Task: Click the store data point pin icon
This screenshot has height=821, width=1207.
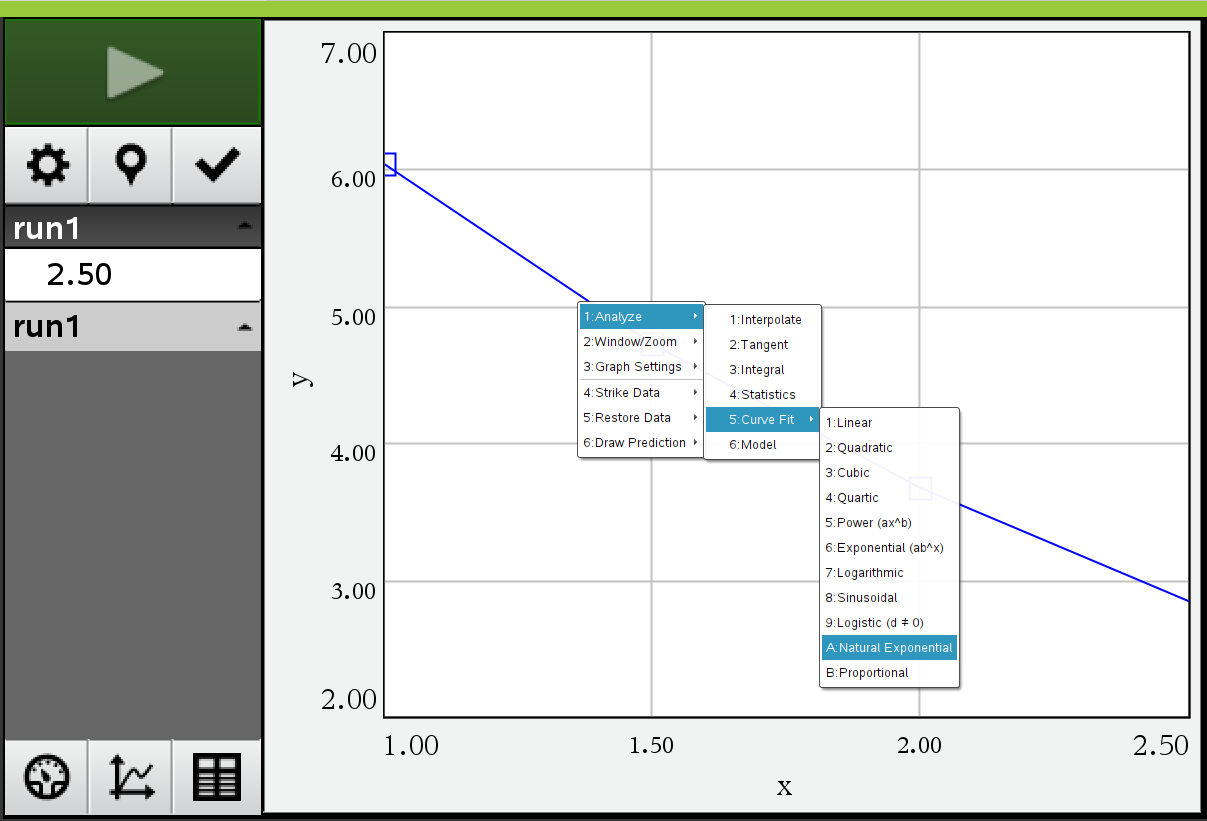Action: click(x=131, y=165)
